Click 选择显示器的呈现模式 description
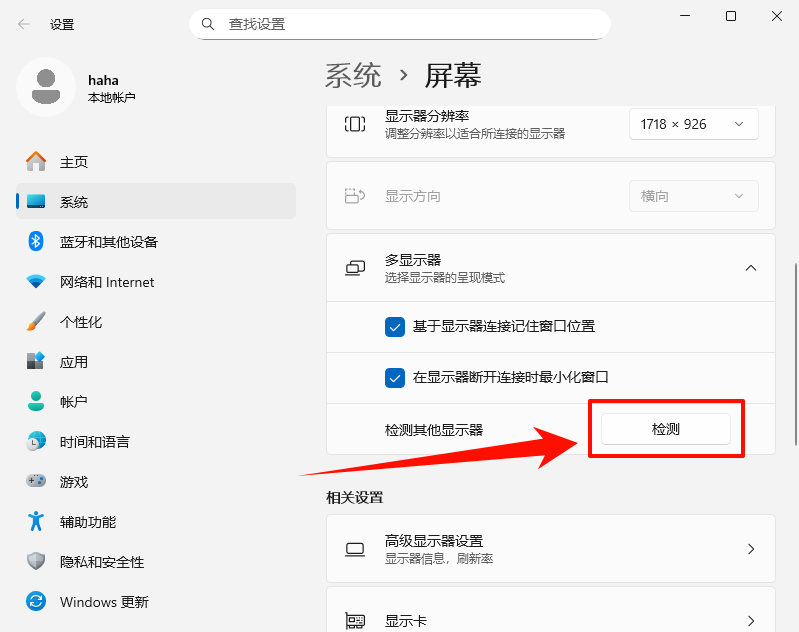799x632 pixels. pyautogui.click(x=445, y=277)
